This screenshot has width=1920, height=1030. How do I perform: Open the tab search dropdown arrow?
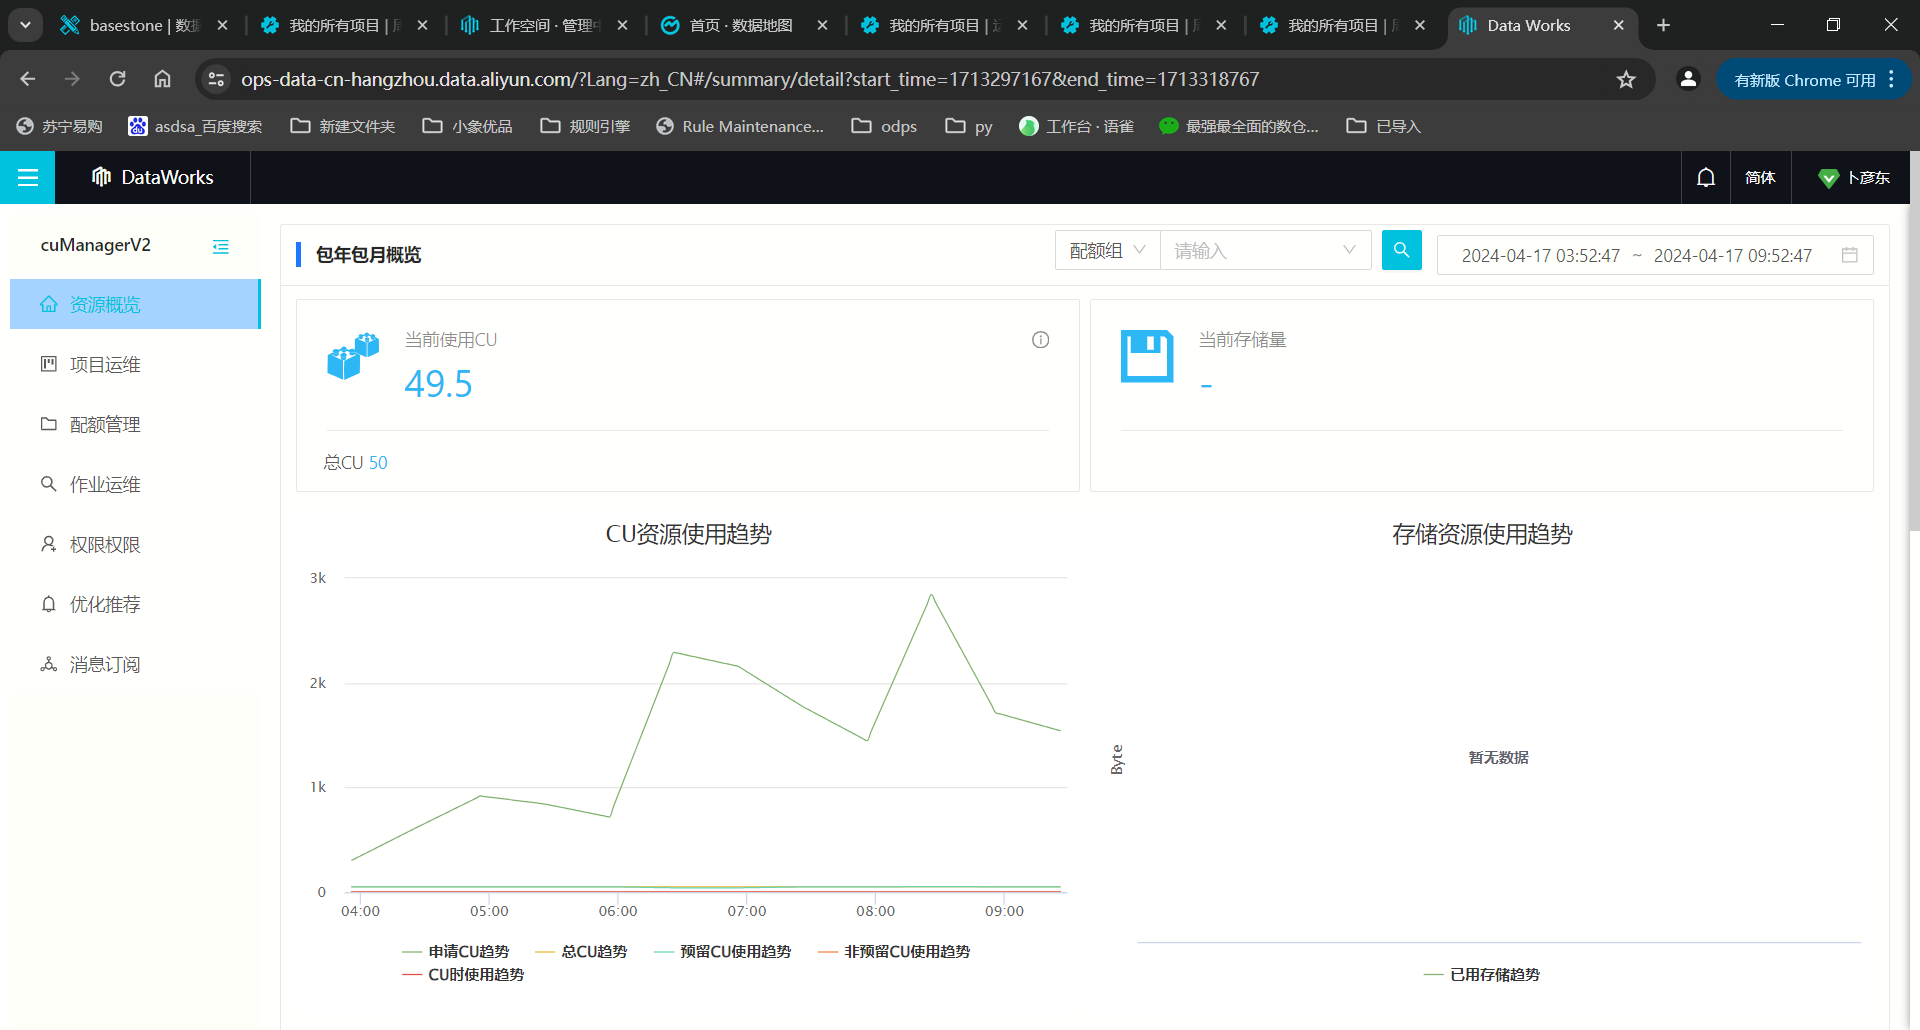coord(26,25)
